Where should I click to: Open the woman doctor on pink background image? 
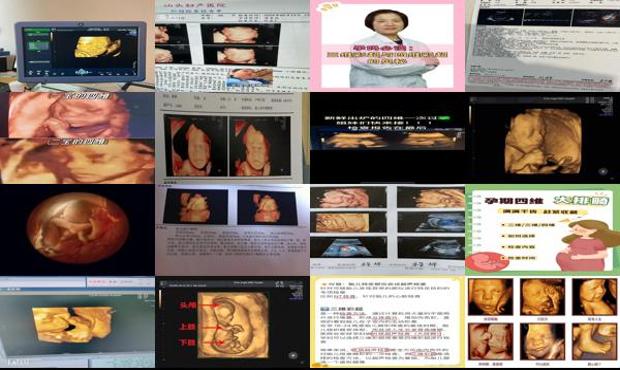coord(387,46)
